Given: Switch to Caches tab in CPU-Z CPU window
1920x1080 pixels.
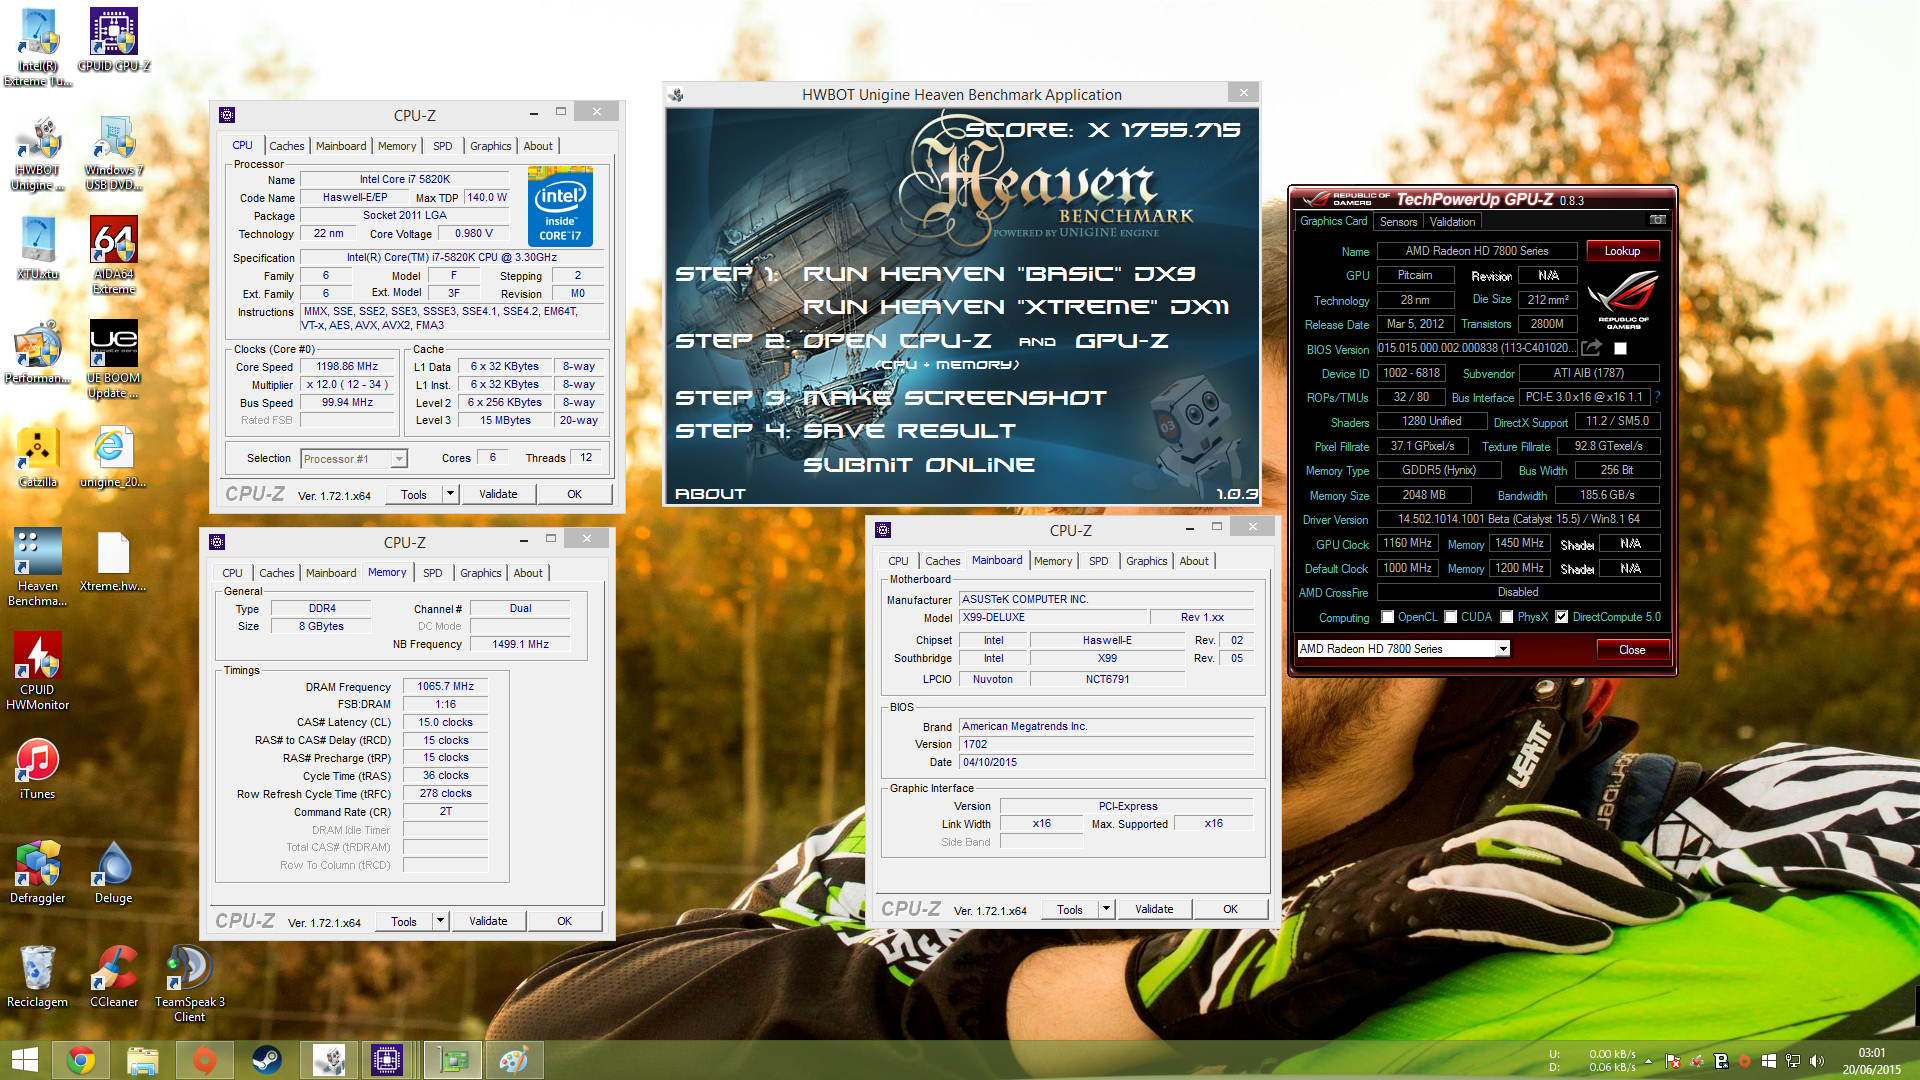Looking at the screenshot, I should coord(287,146).
